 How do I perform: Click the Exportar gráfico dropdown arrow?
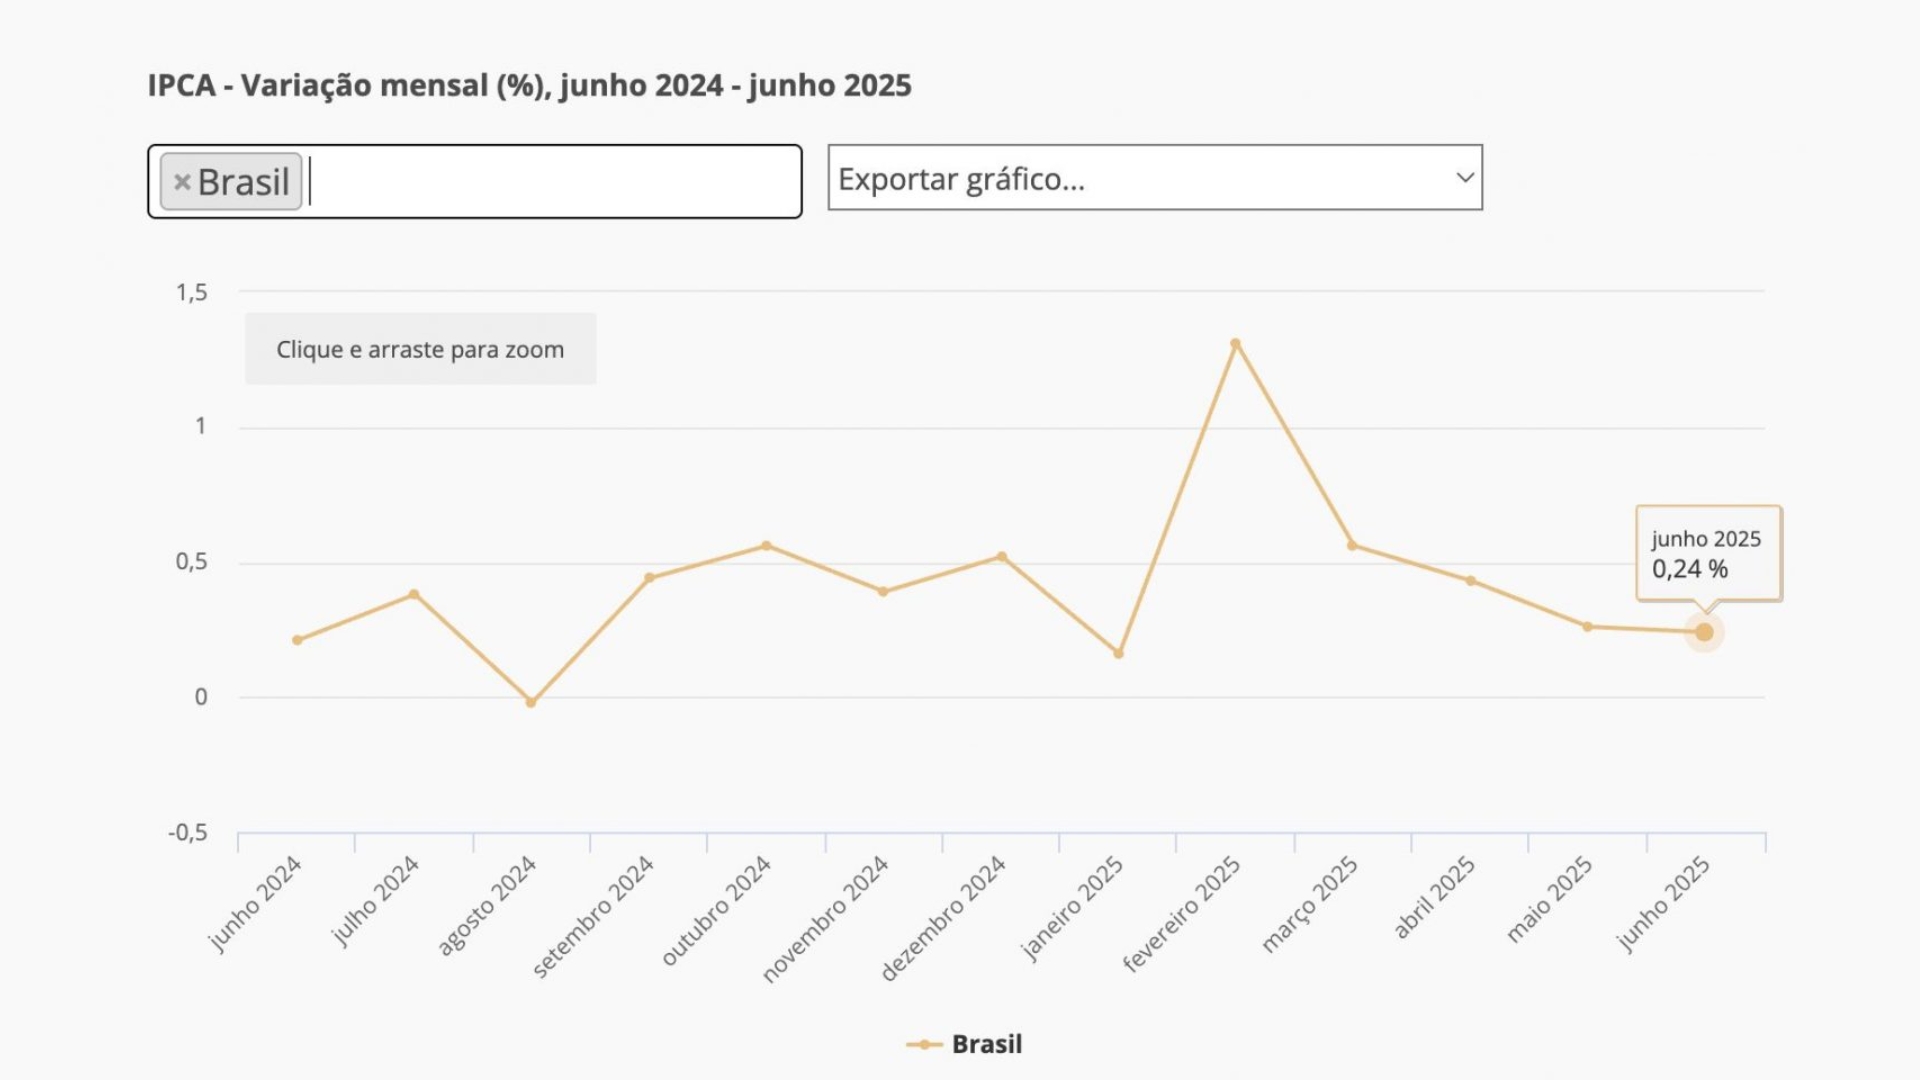coord(1465,178)
